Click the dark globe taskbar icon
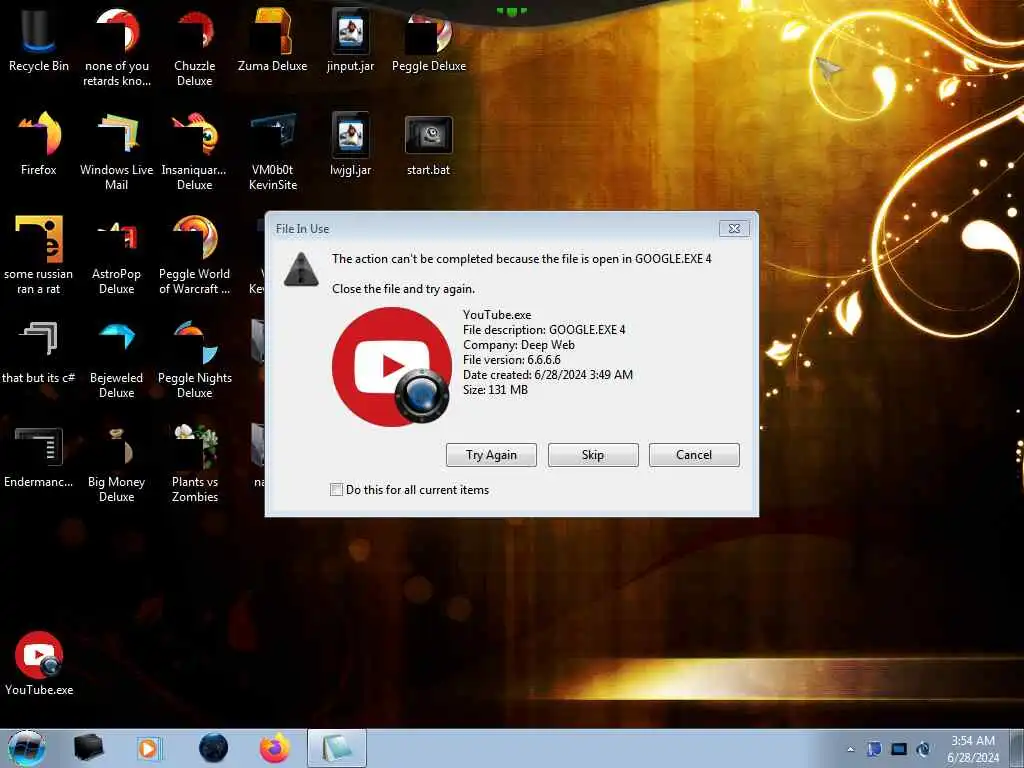This screenshot has height=768, width=1024. click(x=214, y=748)
